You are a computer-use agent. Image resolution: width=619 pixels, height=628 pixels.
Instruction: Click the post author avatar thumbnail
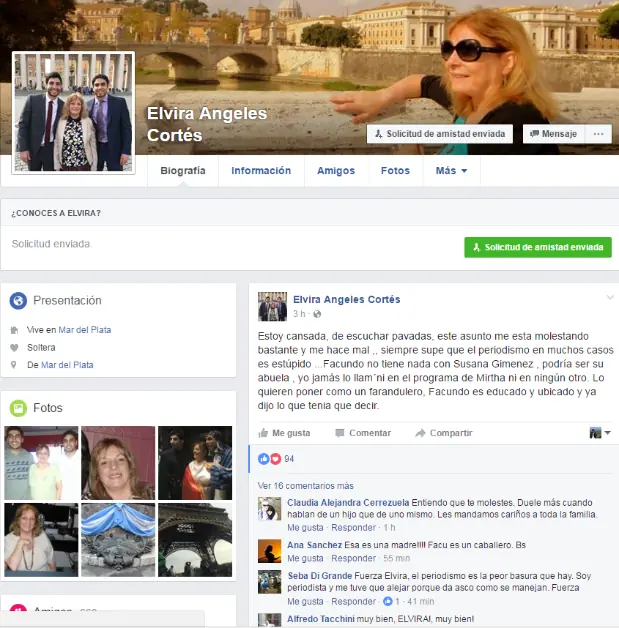272,307
